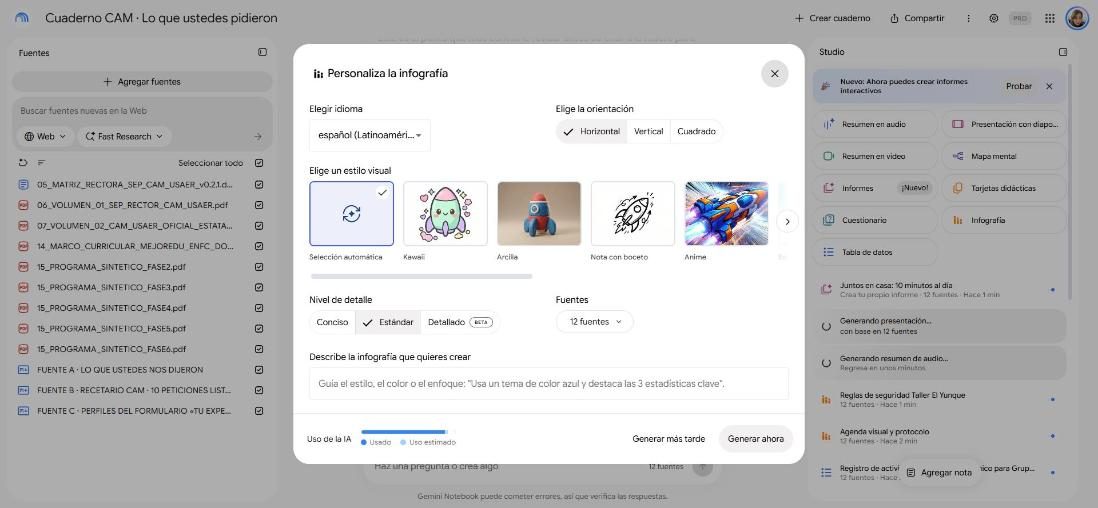Open the Web source type dropdown
The width and height of the screenshot is (1098, 508).
click(46, 137)
